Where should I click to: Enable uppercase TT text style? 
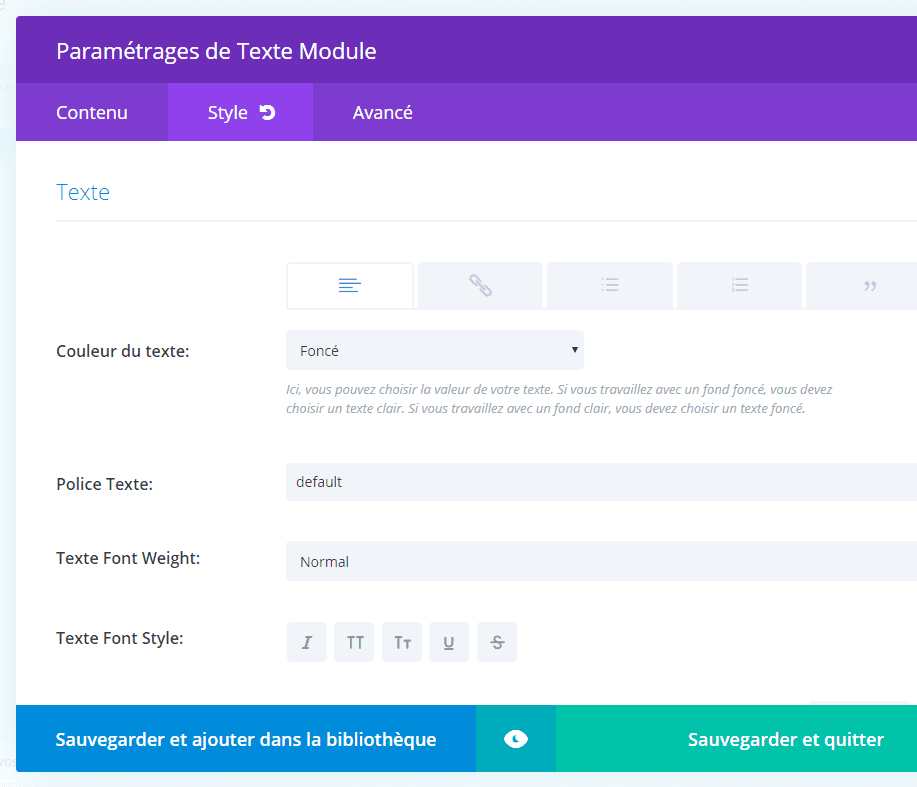354,641
